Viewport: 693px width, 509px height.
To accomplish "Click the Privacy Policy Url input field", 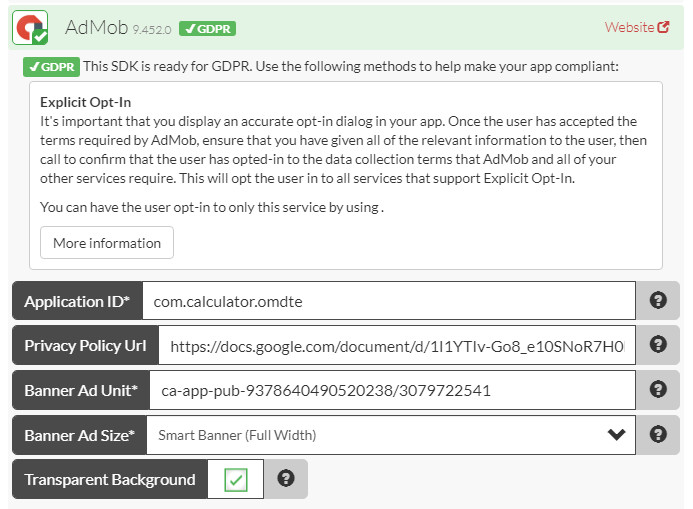I will [397, 345].
